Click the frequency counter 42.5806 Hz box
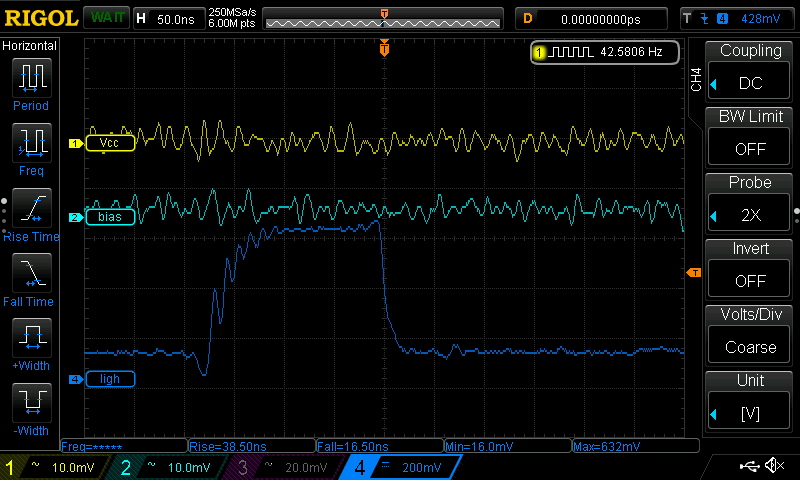This screenshot has height=480, width=800. coord(605,52)
